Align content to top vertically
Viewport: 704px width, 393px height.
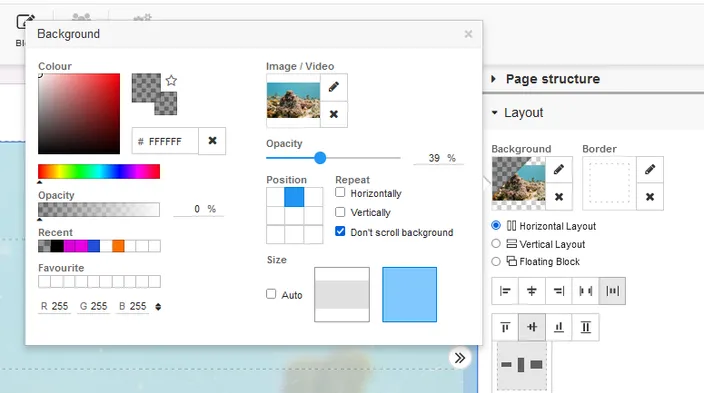(x=505, y=327)
